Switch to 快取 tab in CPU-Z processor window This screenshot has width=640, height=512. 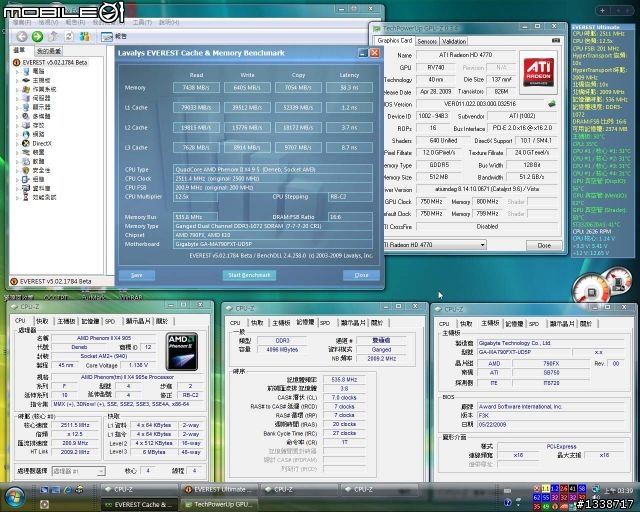[42, 321]
